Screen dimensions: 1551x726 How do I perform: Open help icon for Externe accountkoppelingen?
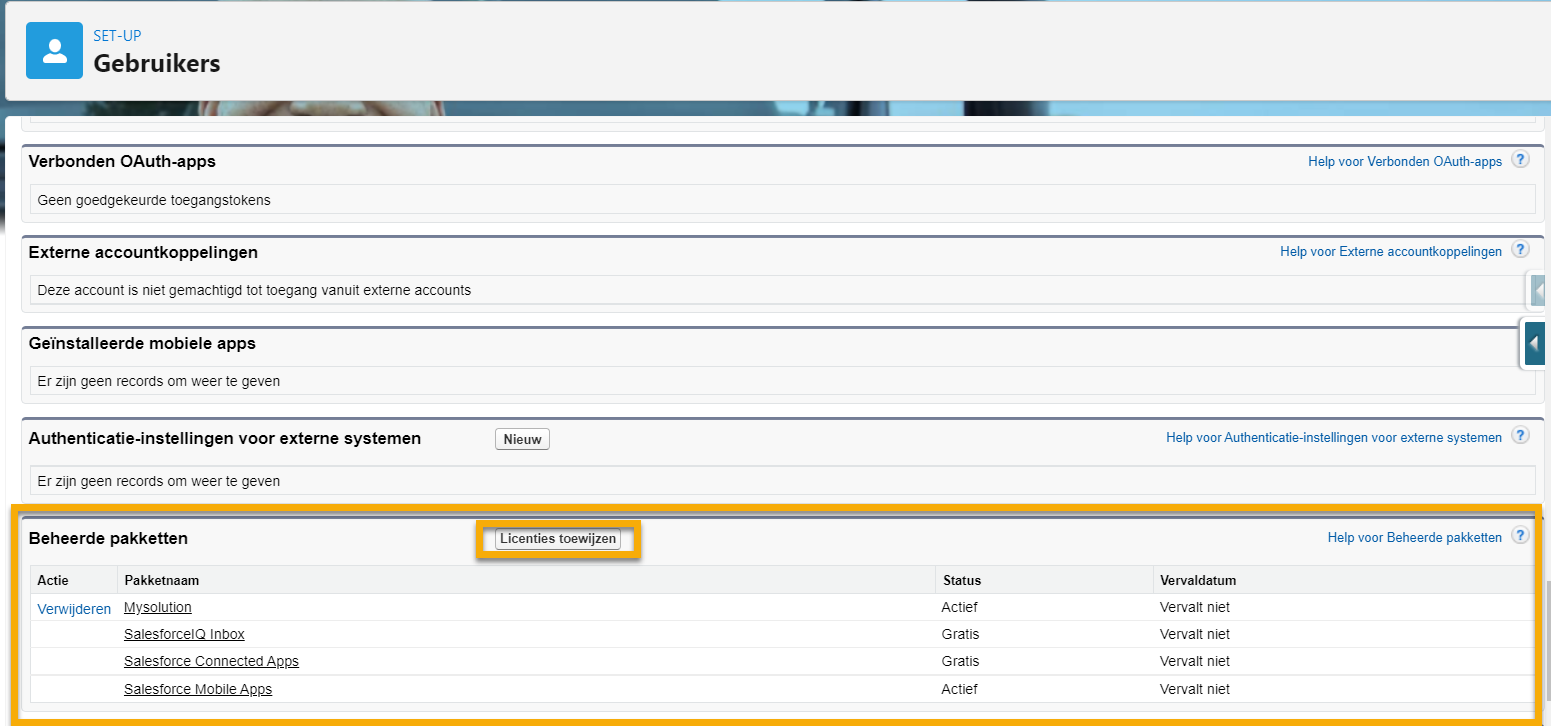tap(1520, 250)
